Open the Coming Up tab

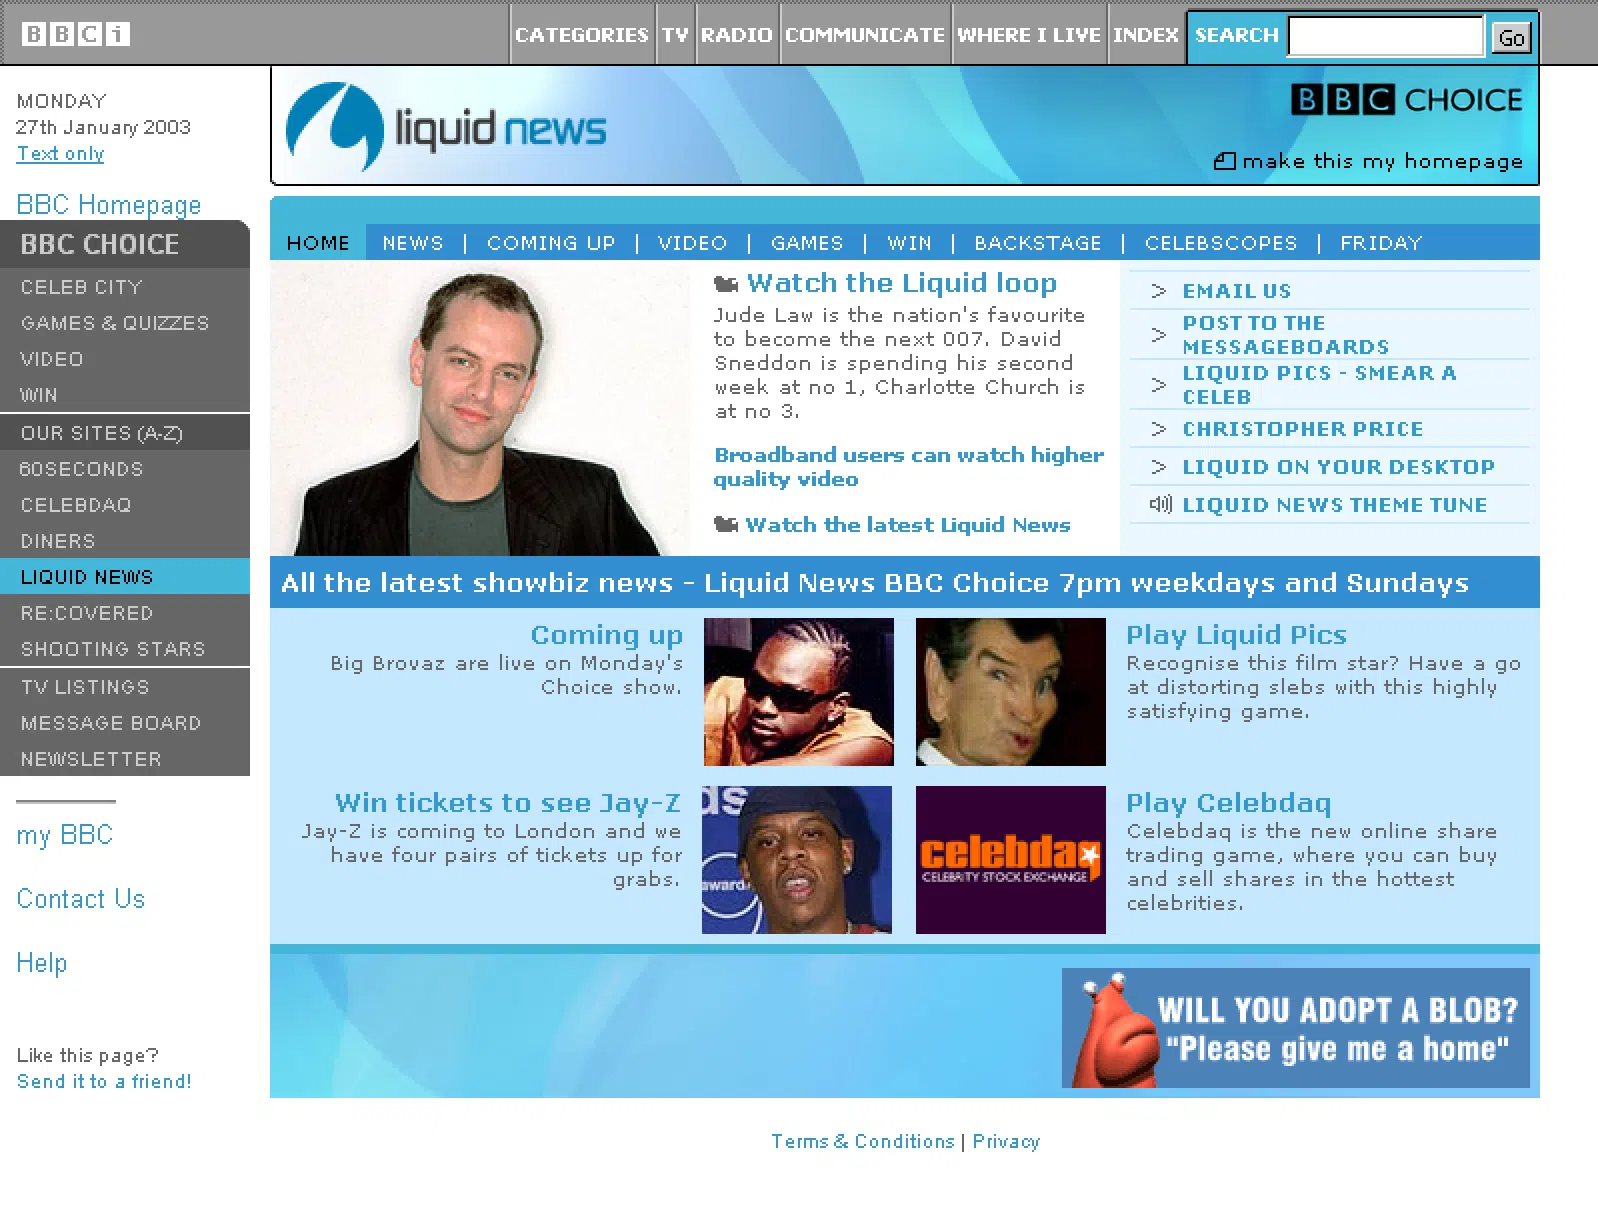coord(550,243)
